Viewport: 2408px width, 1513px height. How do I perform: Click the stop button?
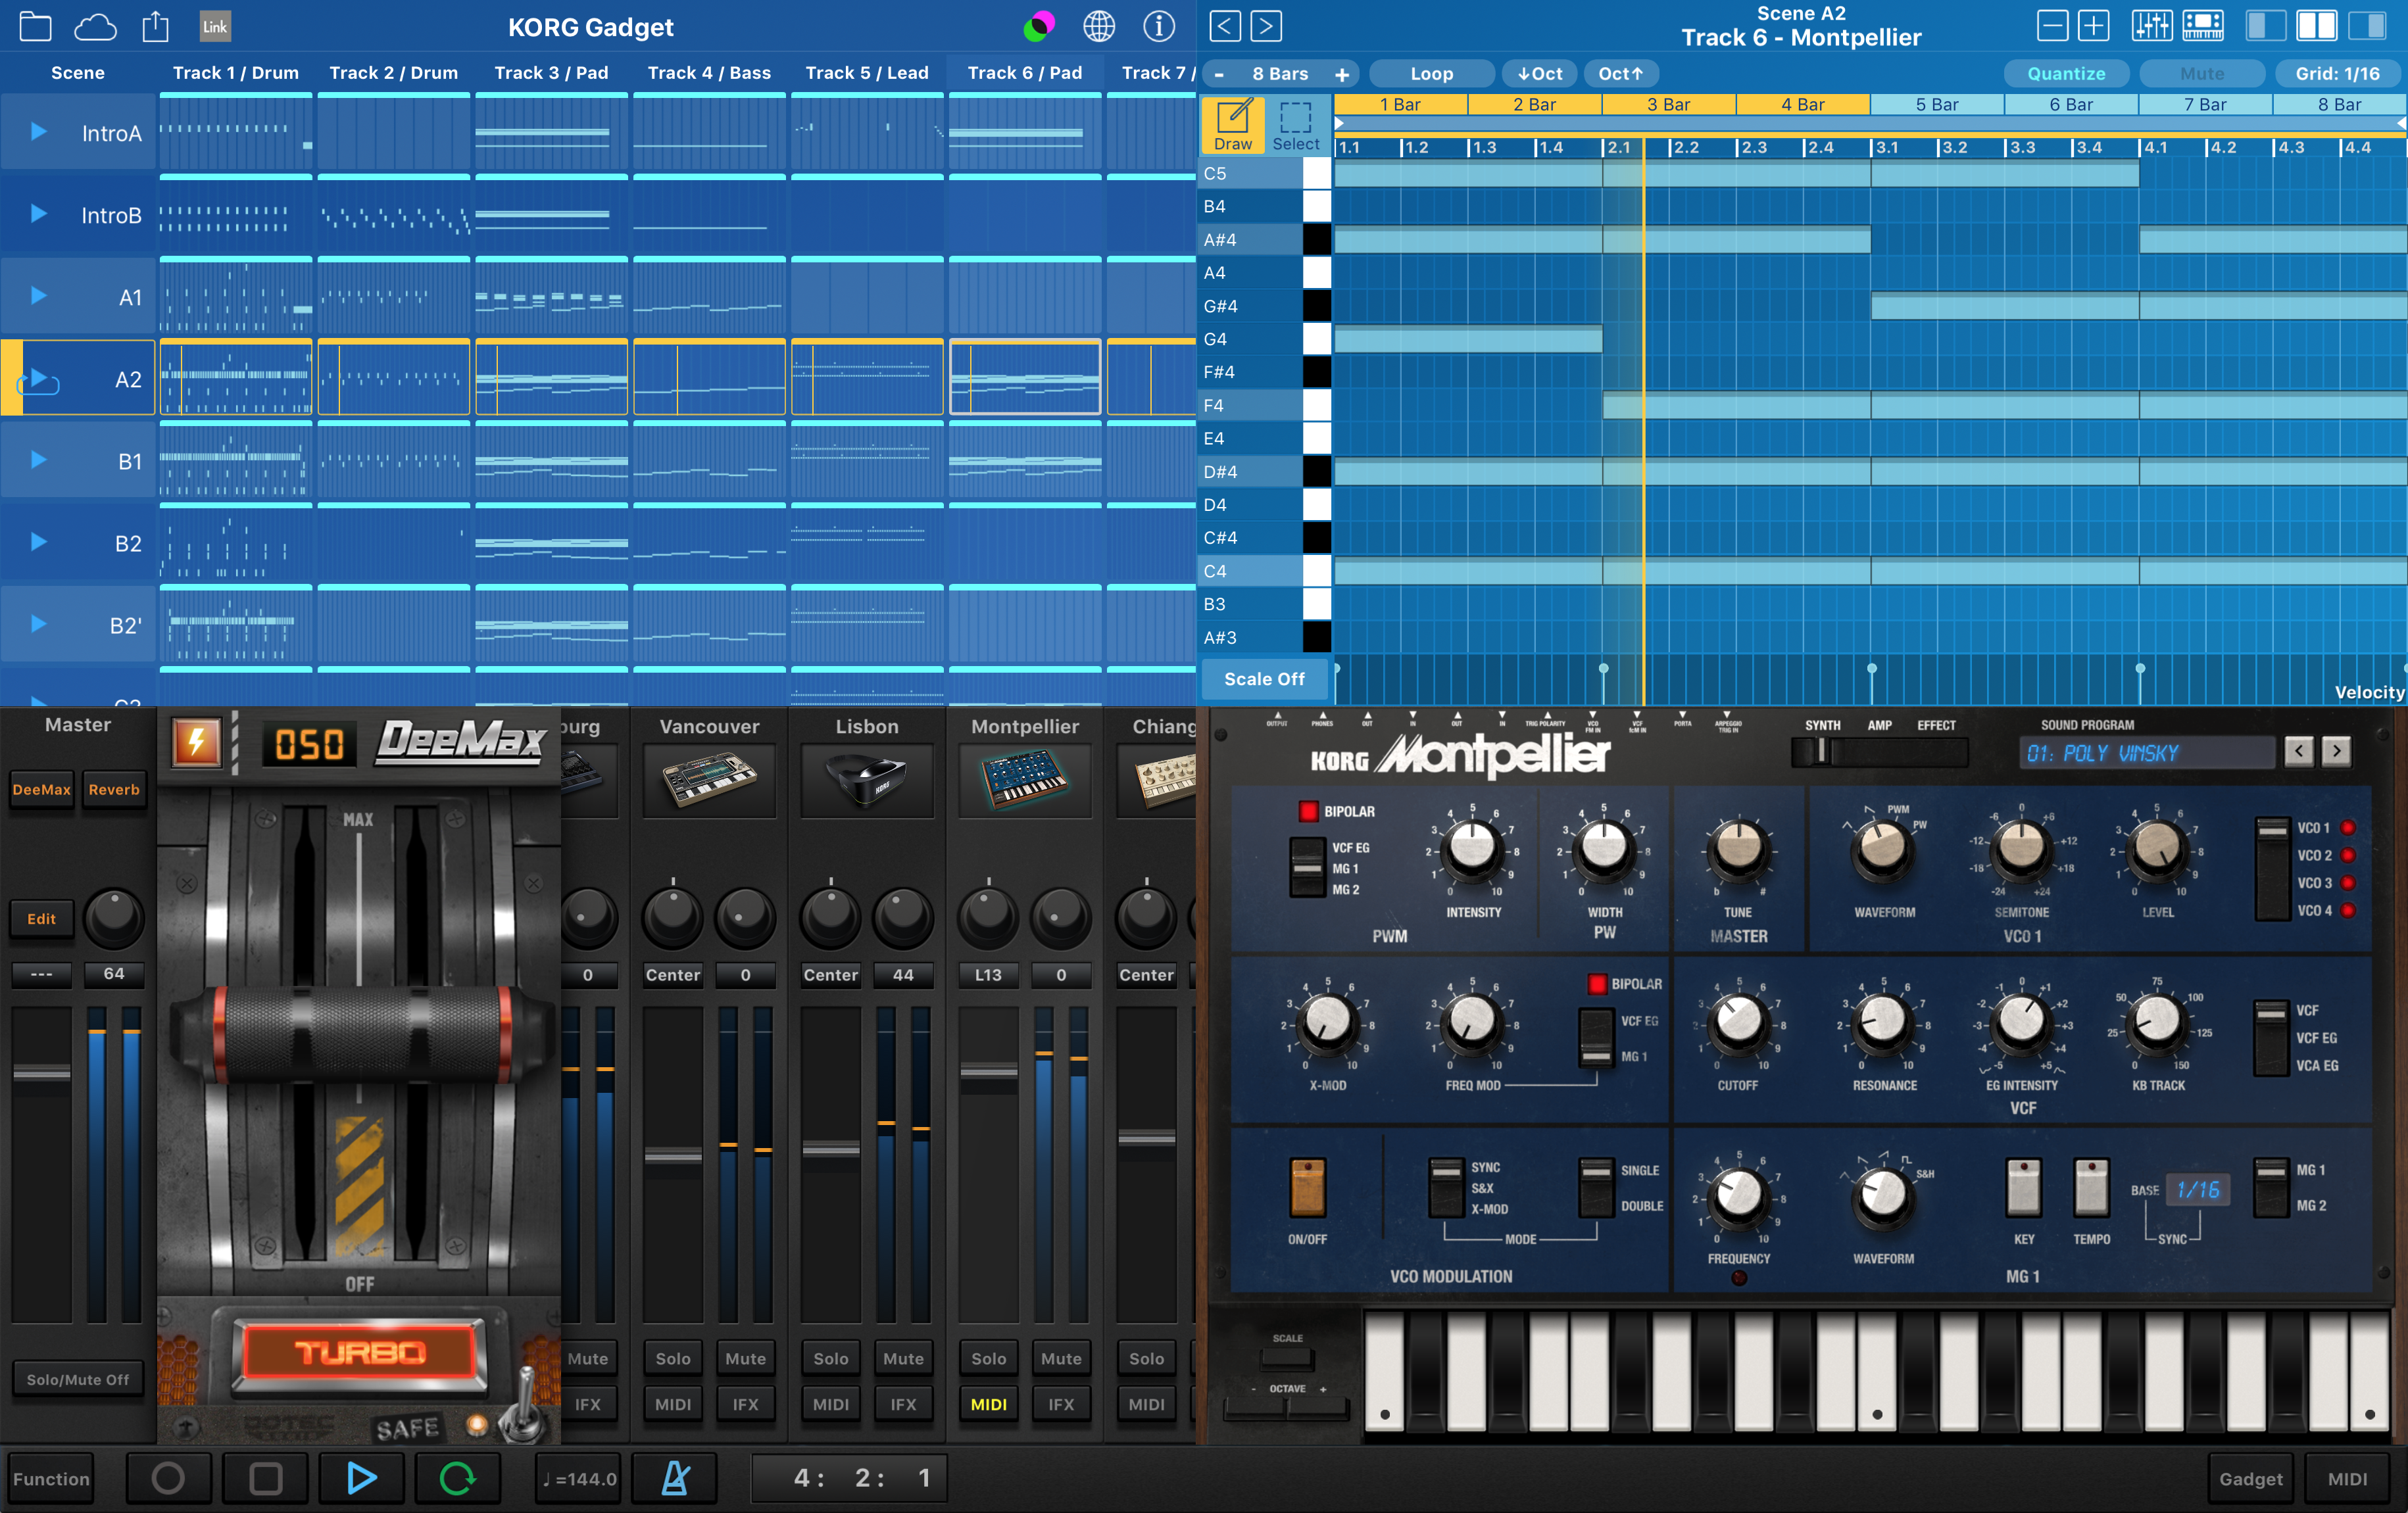pyautogui.click(x=265, y=1478)
